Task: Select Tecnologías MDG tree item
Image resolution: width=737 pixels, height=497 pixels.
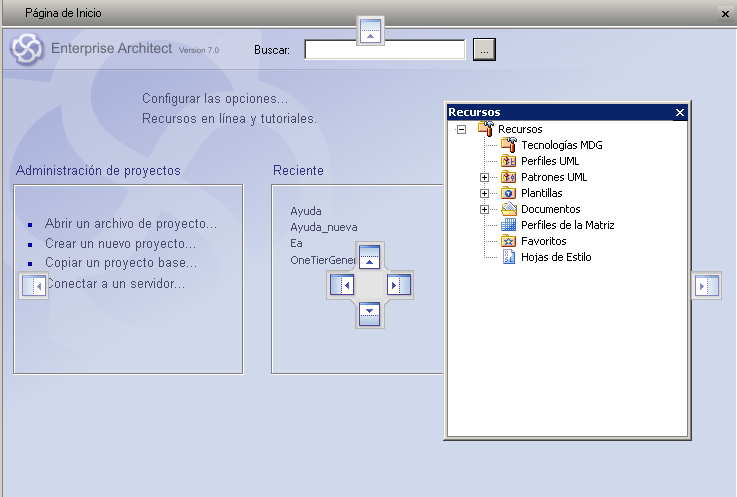Action: (562, 145)
